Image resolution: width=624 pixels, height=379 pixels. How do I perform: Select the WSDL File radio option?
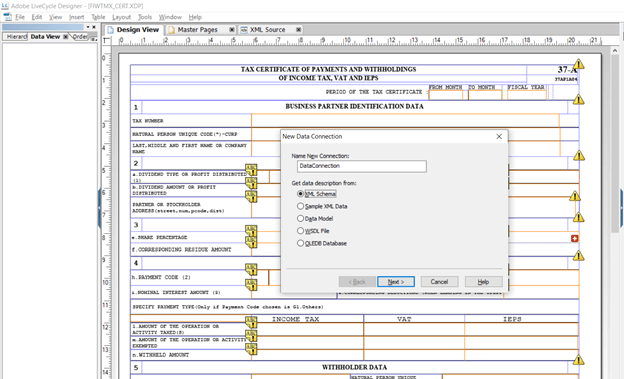pyautogui.click(x=300, y=231)
